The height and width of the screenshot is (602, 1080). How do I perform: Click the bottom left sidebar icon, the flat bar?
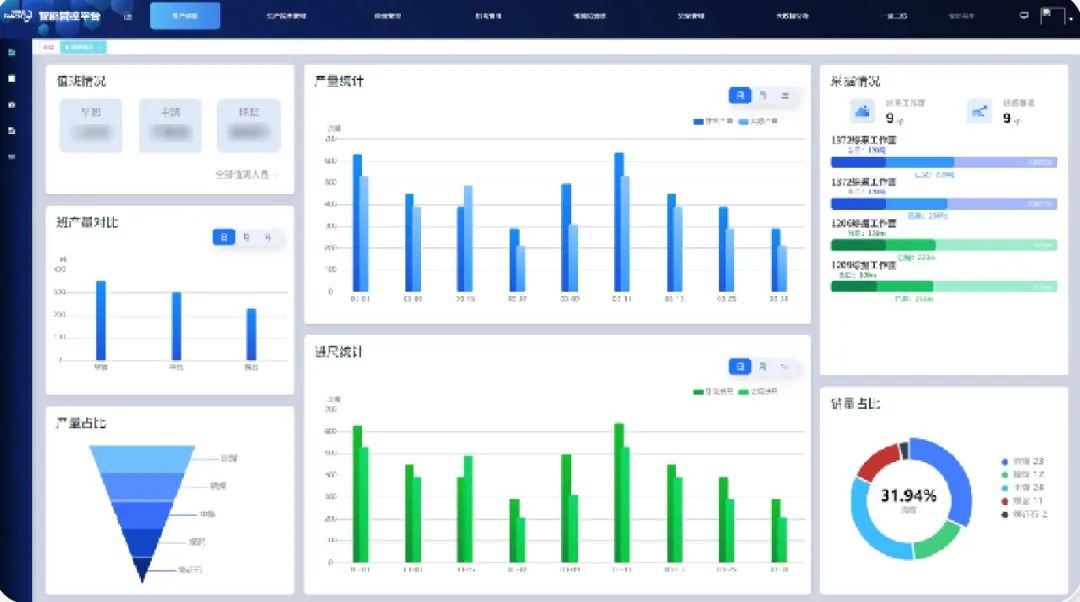point(12,156)
